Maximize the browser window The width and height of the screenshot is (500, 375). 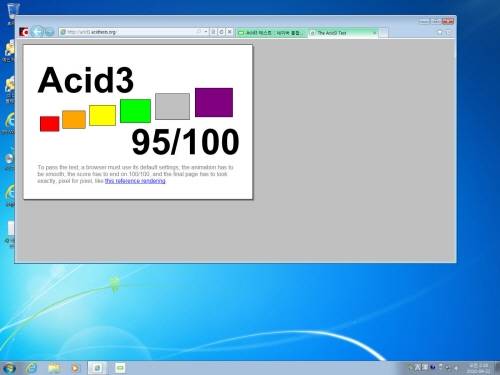pos(436,21)
